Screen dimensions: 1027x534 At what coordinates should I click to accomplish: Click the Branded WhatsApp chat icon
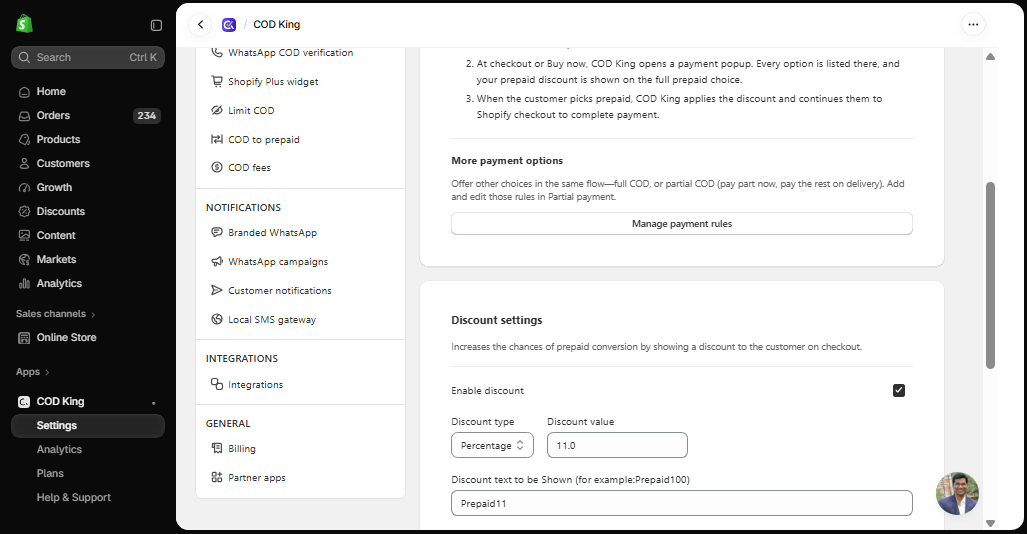coord(217,232)
